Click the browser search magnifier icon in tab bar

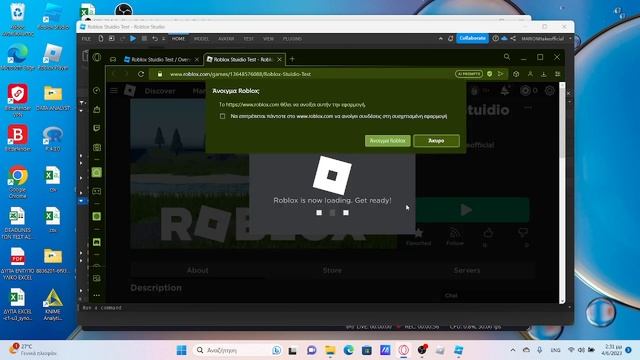(x=507, y=57)
